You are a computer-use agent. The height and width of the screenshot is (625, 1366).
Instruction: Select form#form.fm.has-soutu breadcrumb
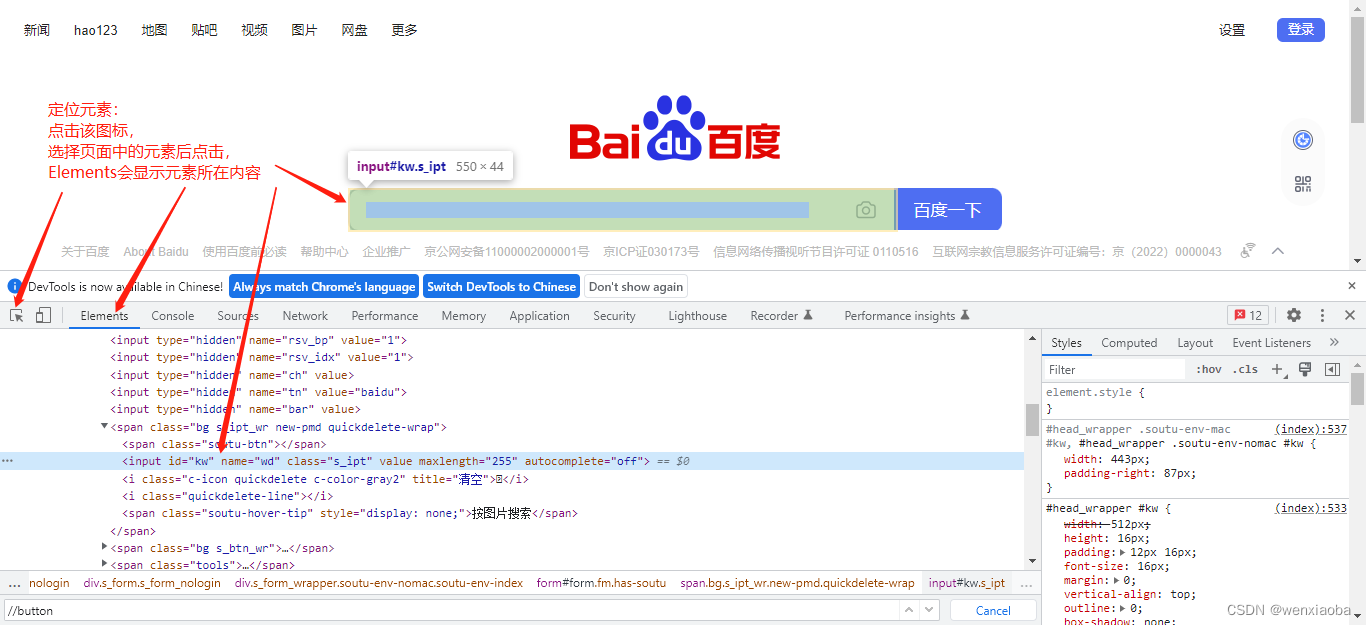601,583
